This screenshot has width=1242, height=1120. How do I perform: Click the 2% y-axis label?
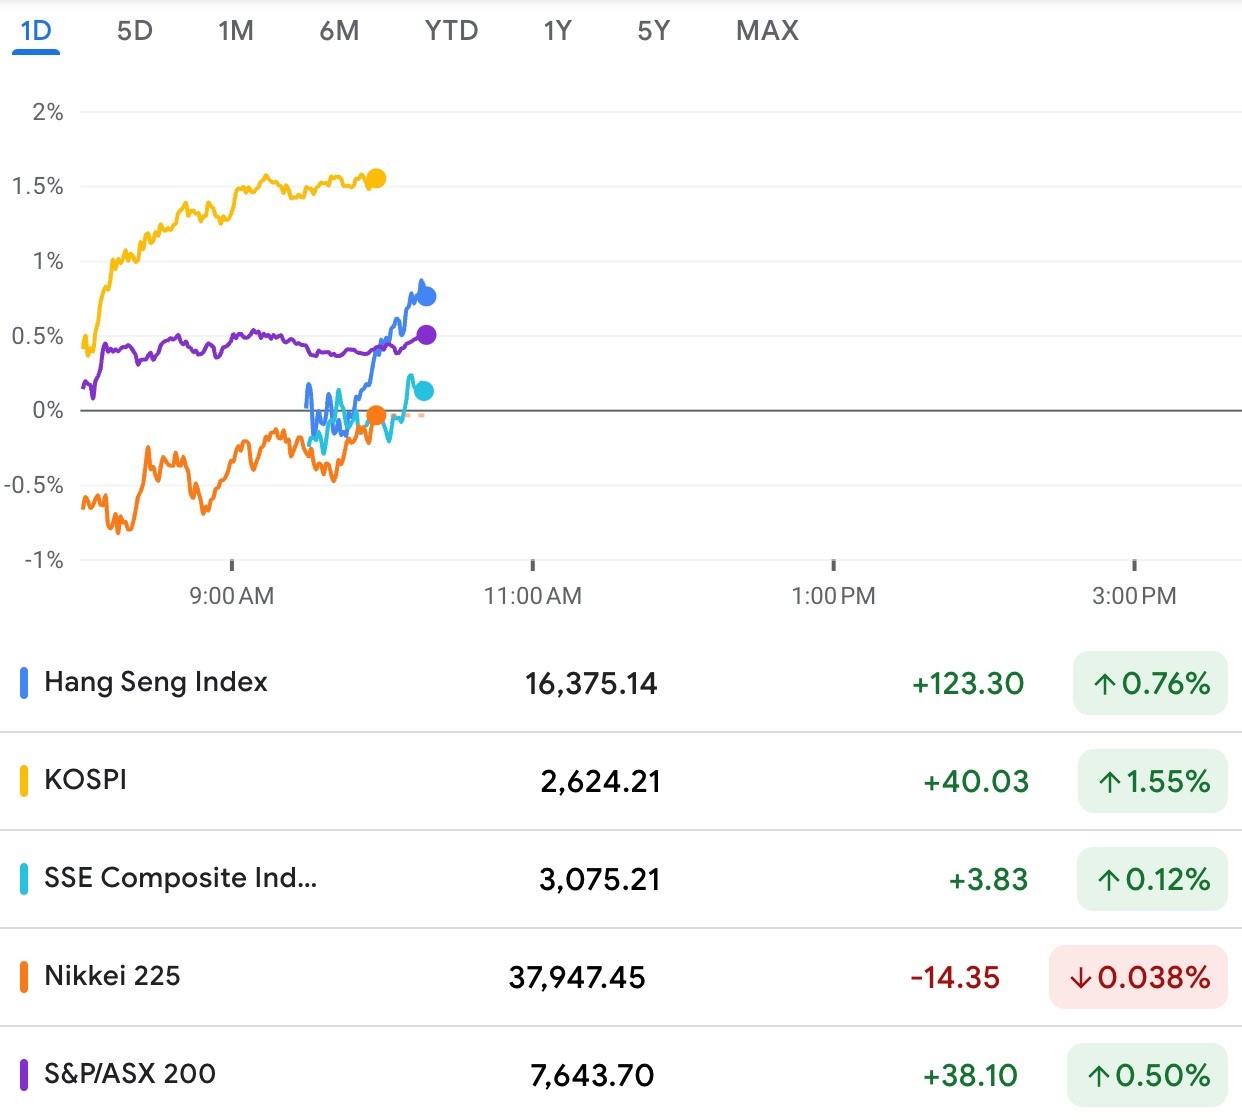tap(47, 112)
